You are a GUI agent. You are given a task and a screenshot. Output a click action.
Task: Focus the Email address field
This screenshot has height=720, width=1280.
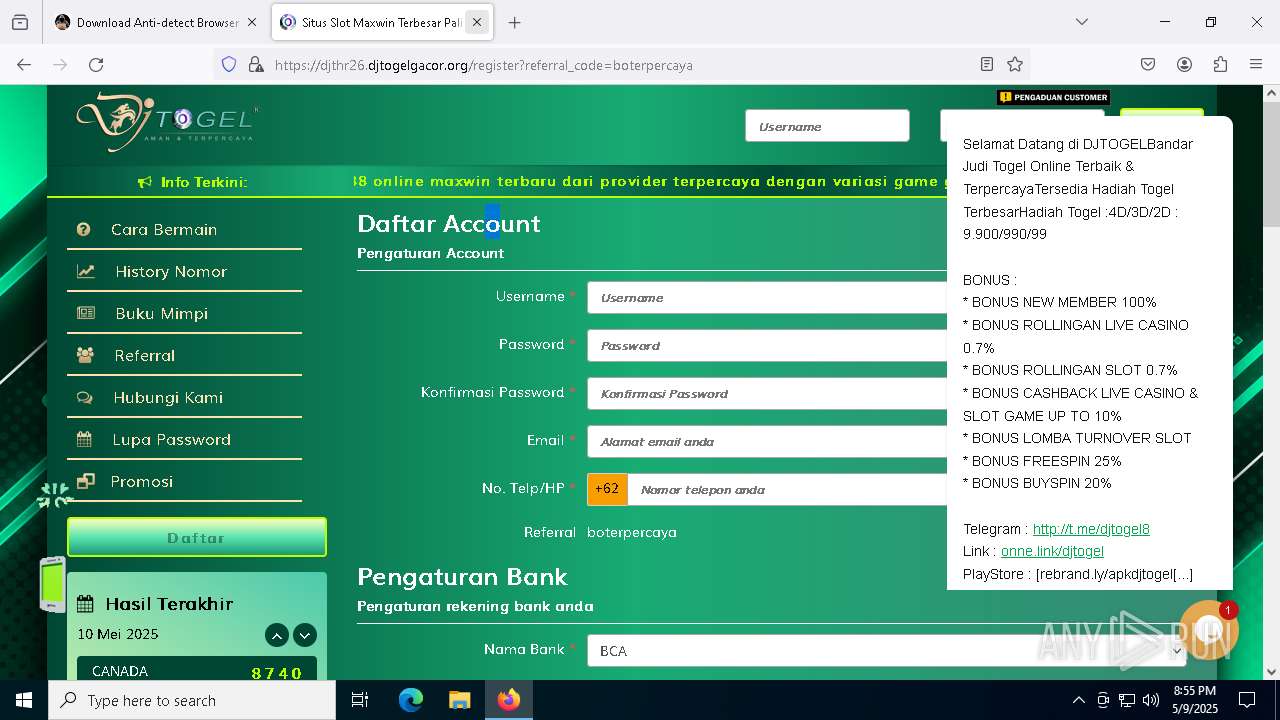[767, 442]
